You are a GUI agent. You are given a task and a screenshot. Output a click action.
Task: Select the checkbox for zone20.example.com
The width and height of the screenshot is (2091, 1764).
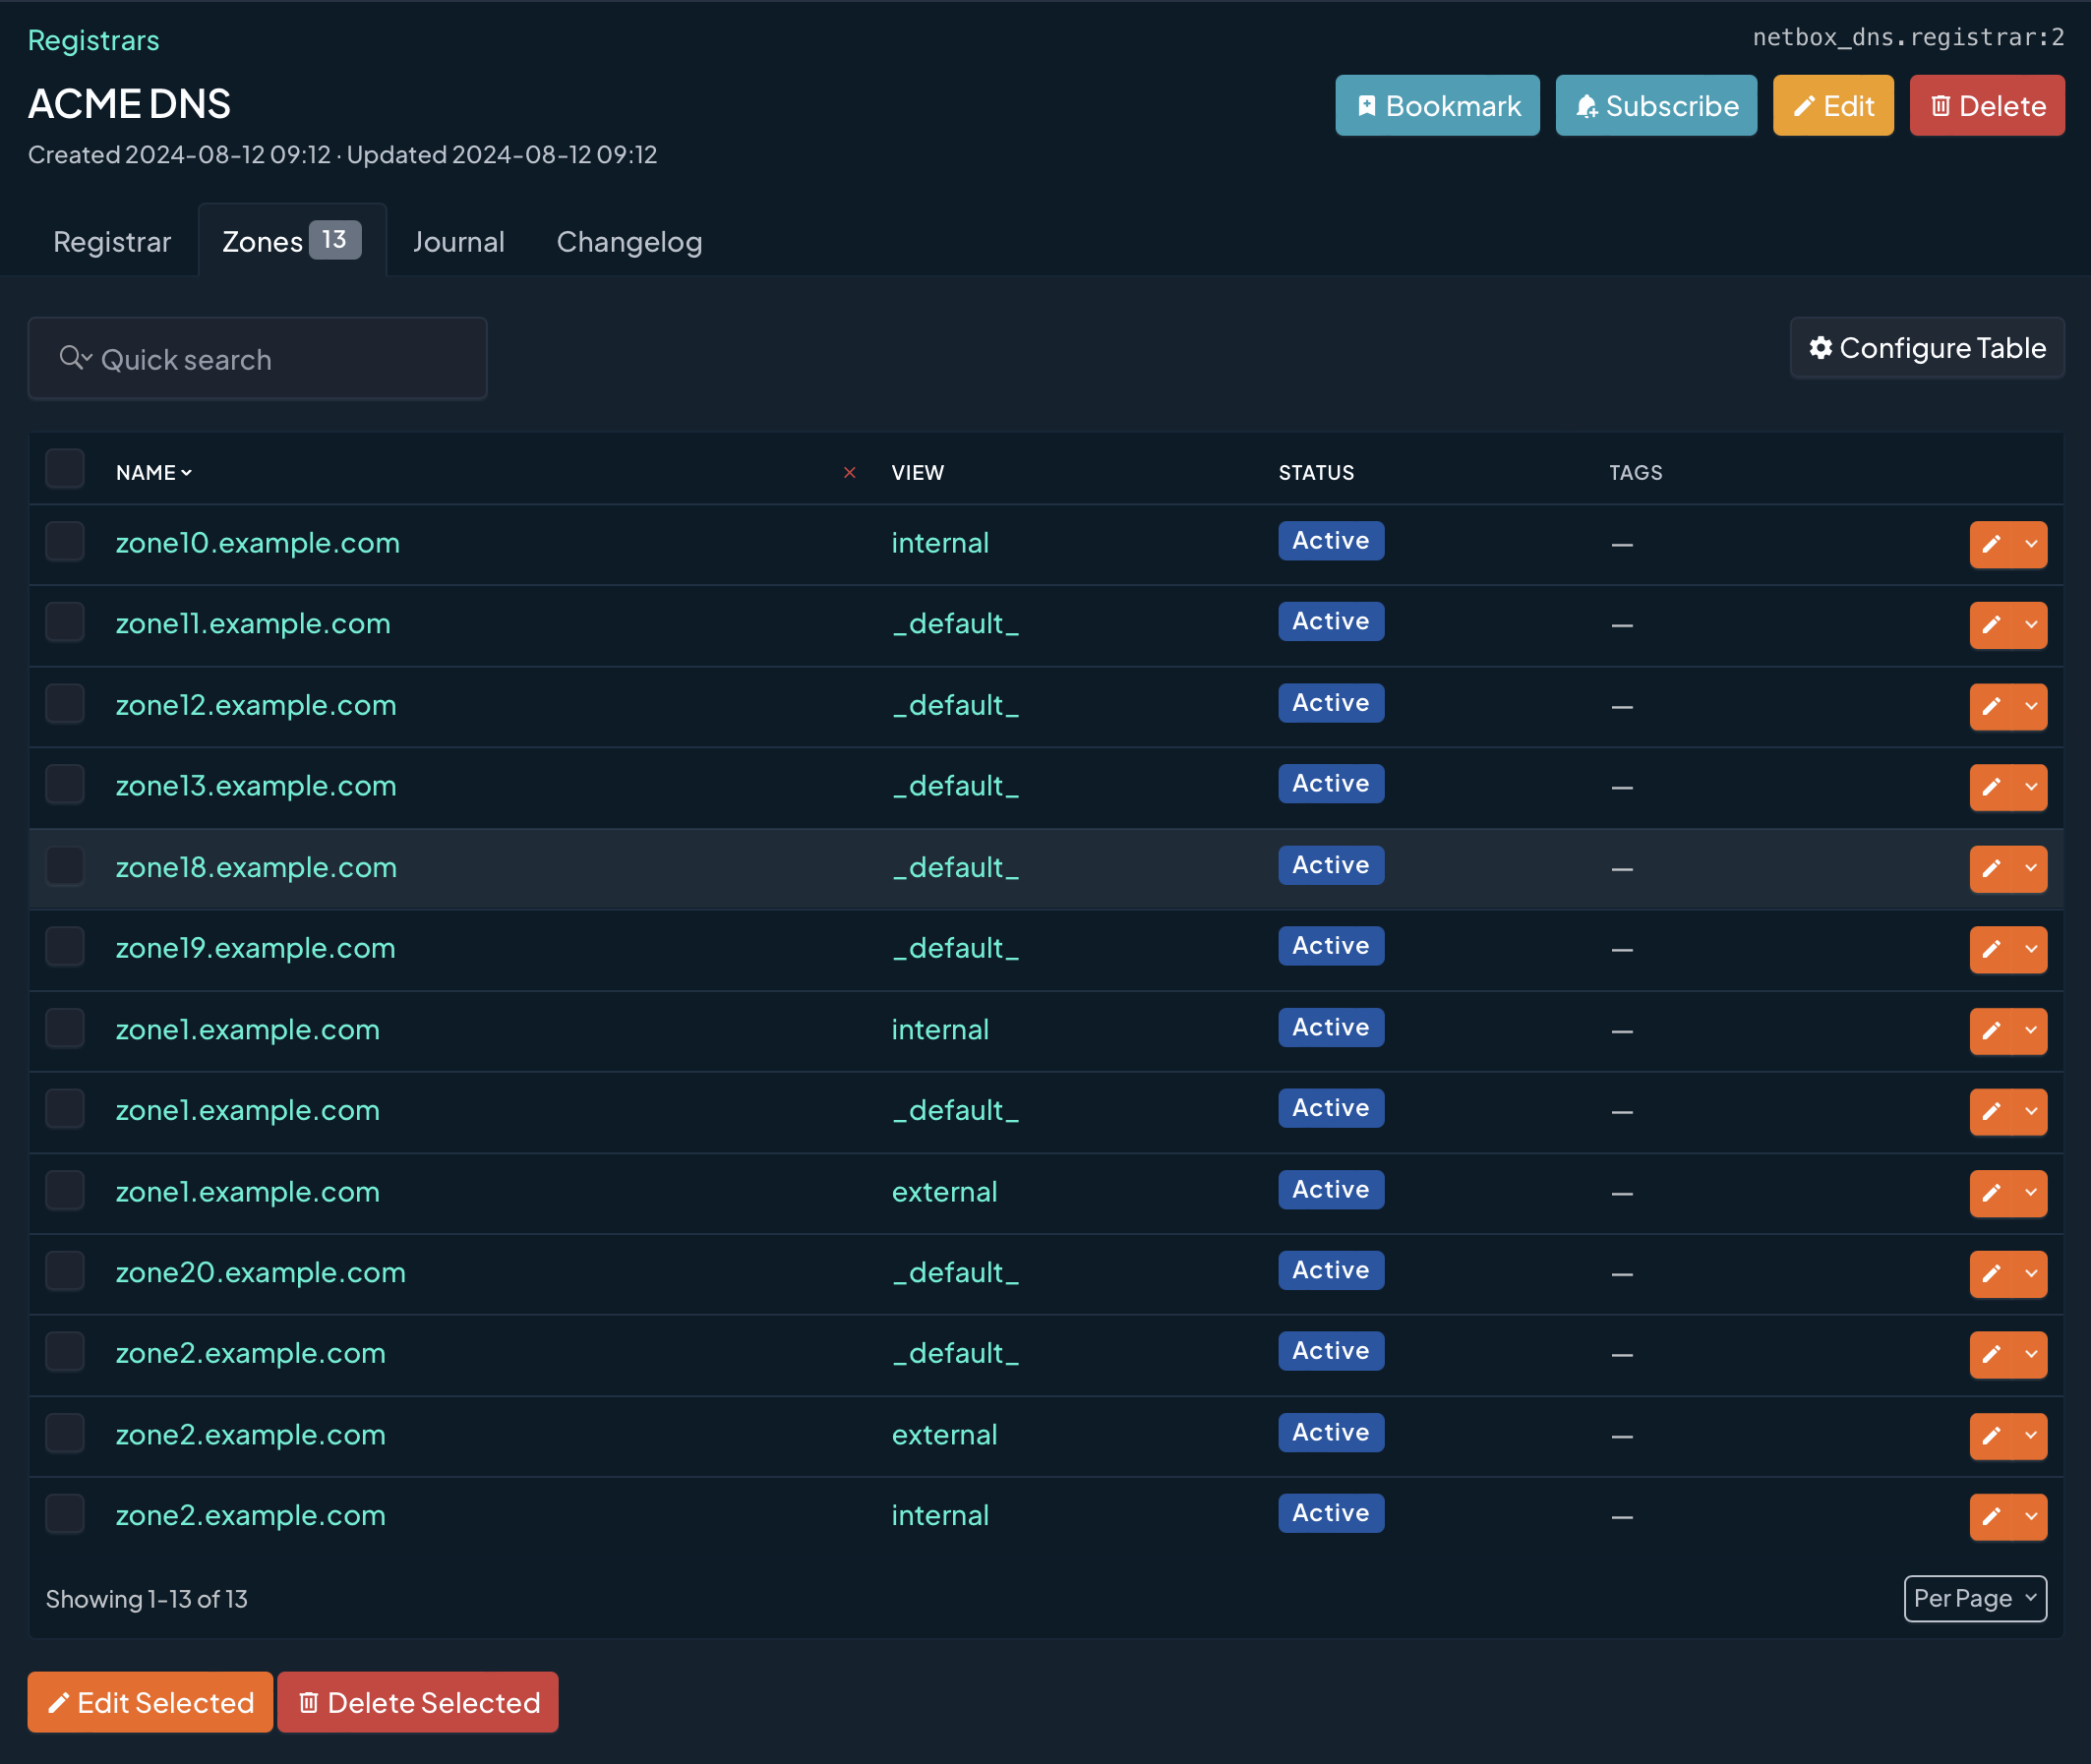pyautogui.click(x=65, y=1271)
